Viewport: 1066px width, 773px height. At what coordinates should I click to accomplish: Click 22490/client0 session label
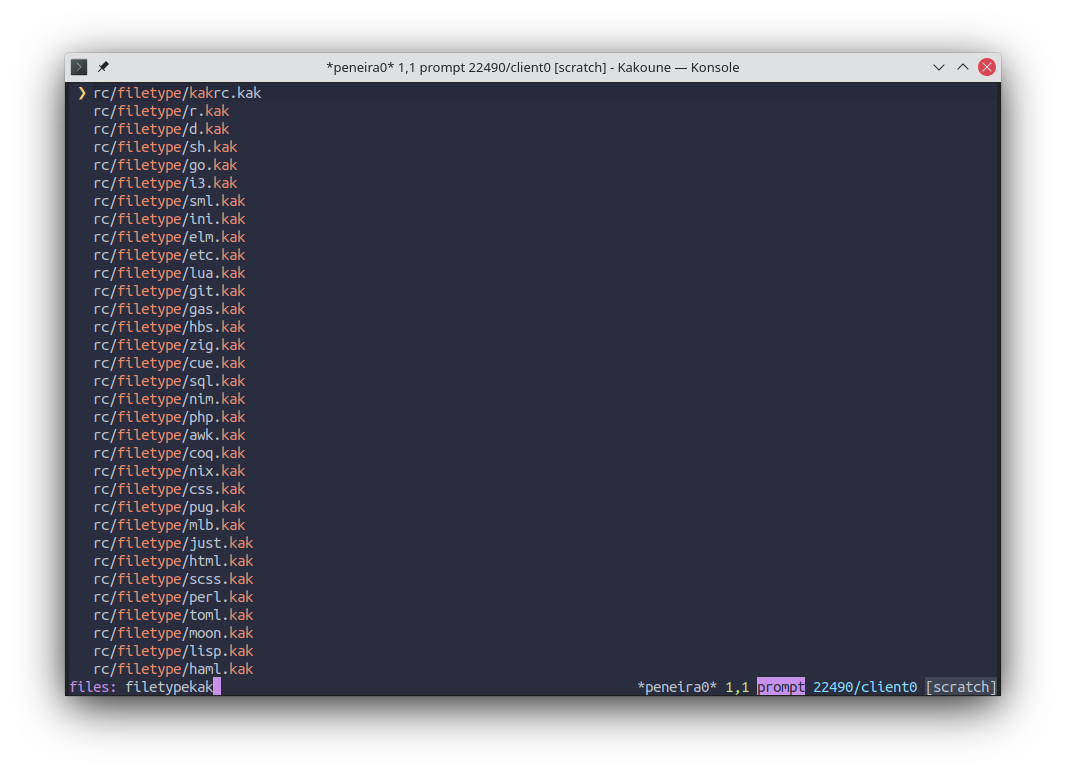[x=865, y=687]
